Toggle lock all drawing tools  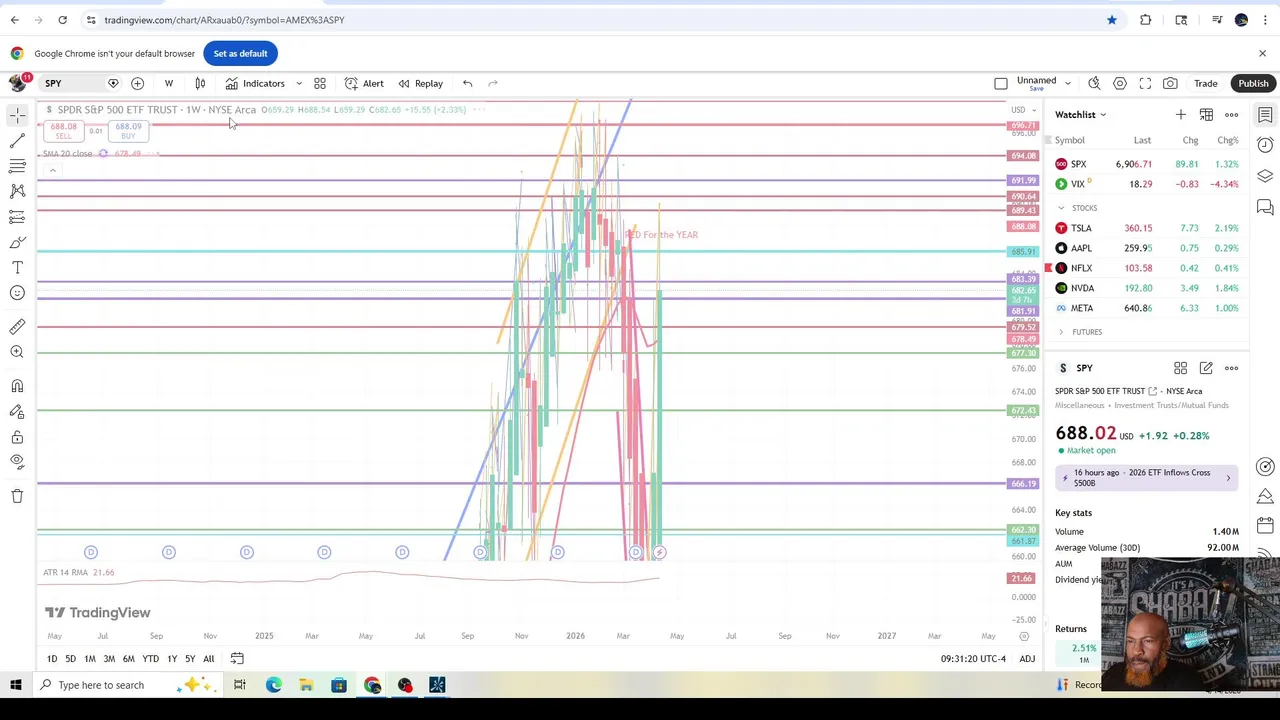pyautogui.click(x=17, y=437)
